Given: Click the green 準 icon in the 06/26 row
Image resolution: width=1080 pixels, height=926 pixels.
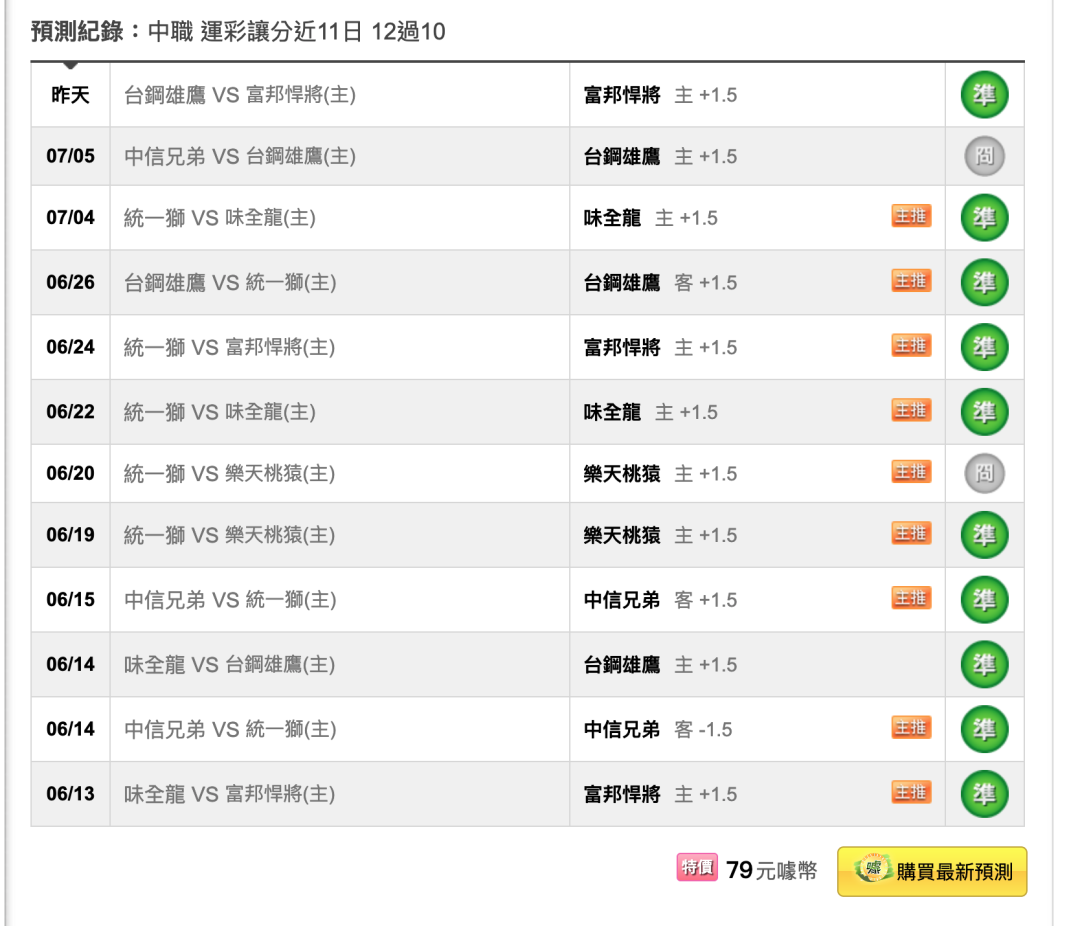Looking at the screenshot, I should point(984,282).
